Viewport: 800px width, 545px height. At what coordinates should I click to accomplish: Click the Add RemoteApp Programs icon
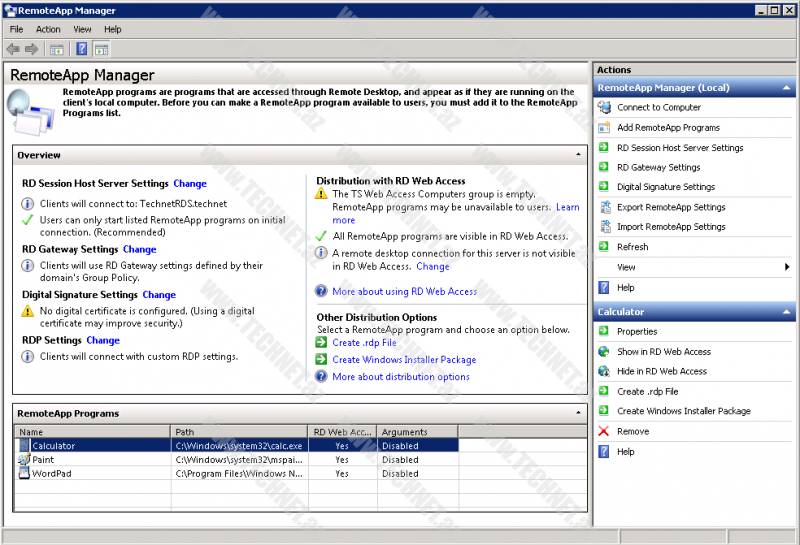(x=604, y=127)
